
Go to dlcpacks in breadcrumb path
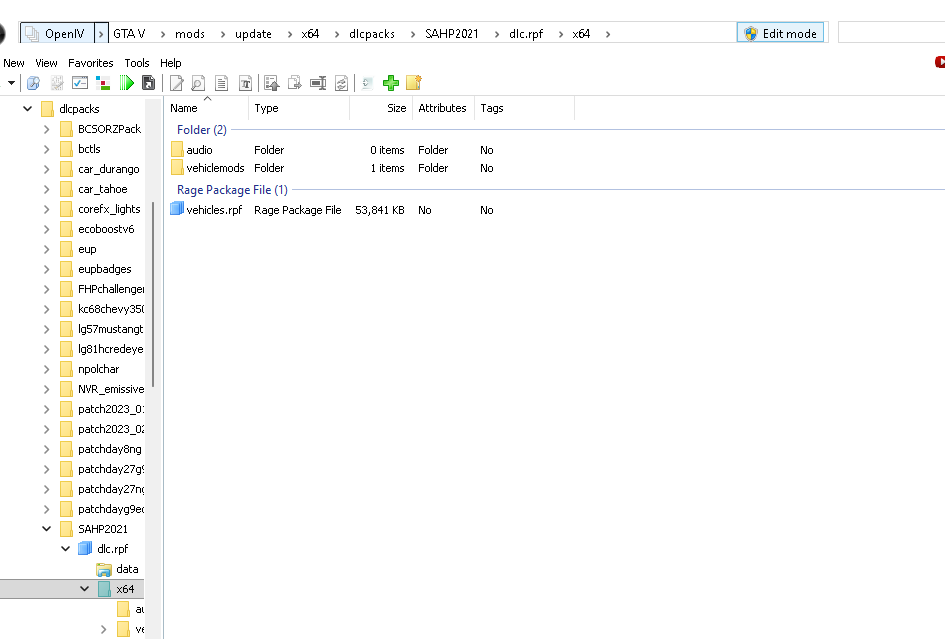(x=372, y=34)
